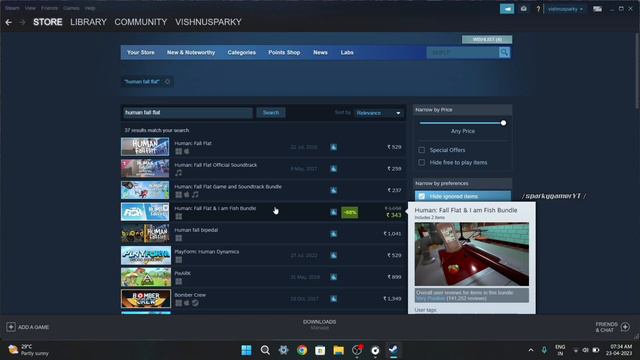Click review score icon for Human: Fall Flat
The height and width of the screenshot is (360, 640).
pyautogui.click(x=333, y=147)
